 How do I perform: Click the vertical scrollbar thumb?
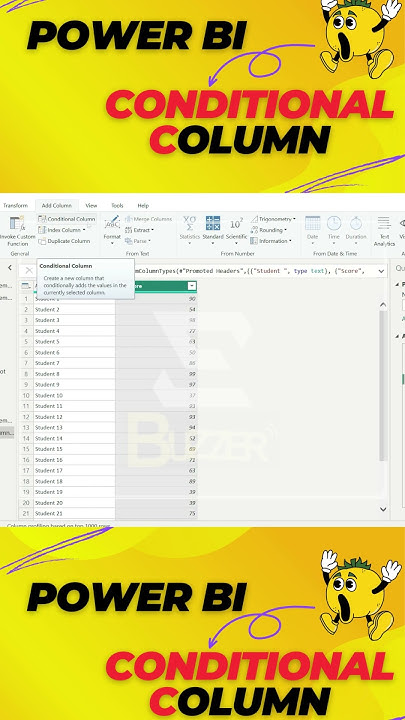click(383, 386)
